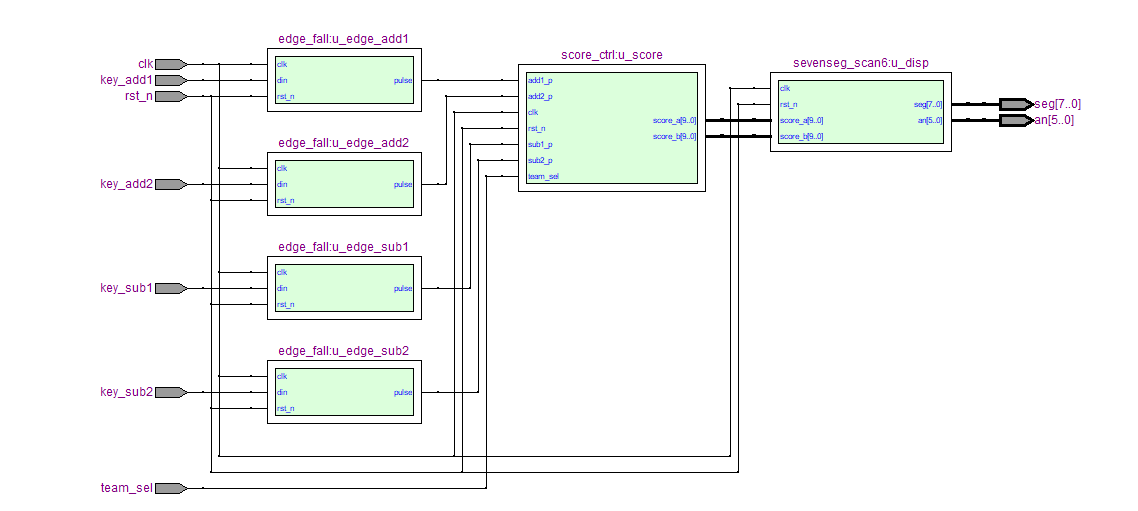Select the sub2_p port on u_score
The height and width of the screenshot is (511, 1138).
[540, 160]
